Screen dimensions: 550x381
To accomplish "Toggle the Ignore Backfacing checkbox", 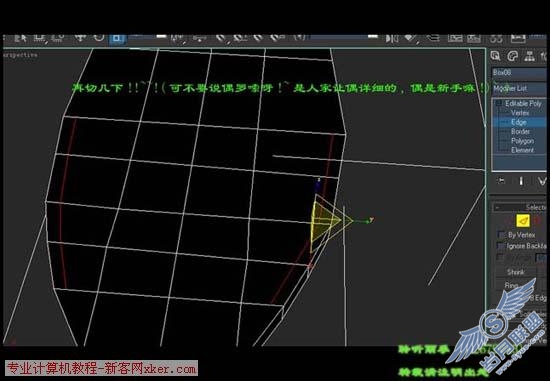I will pyautogui.click(x=501, y=246).
